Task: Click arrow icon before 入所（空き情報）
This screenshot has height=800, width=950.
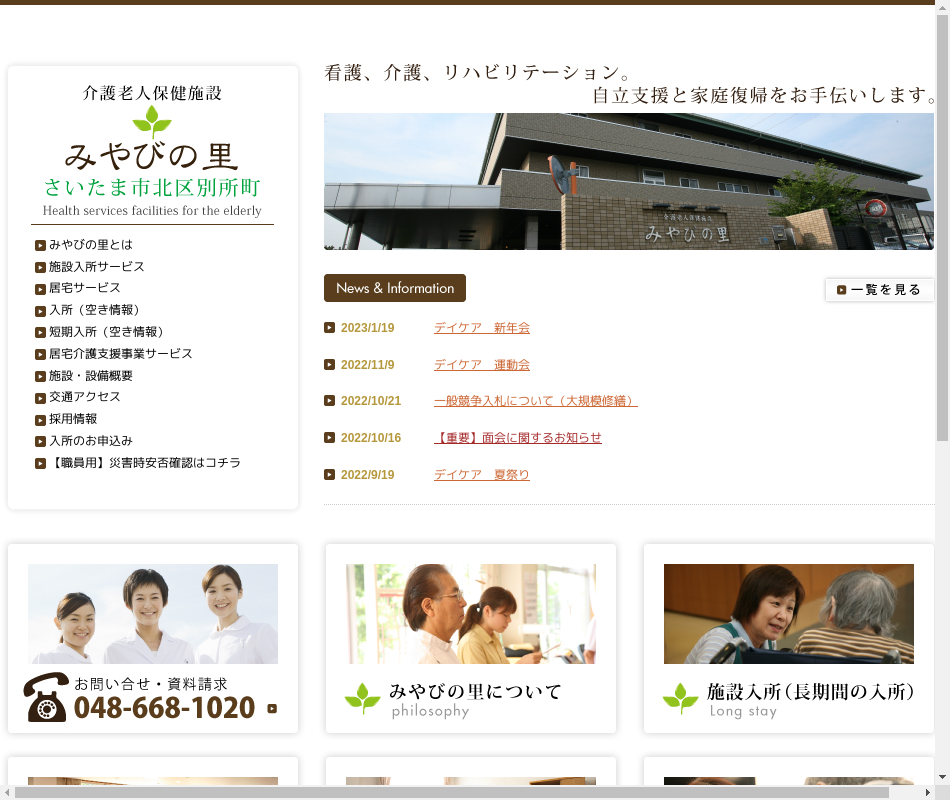Action: point(41,311)
